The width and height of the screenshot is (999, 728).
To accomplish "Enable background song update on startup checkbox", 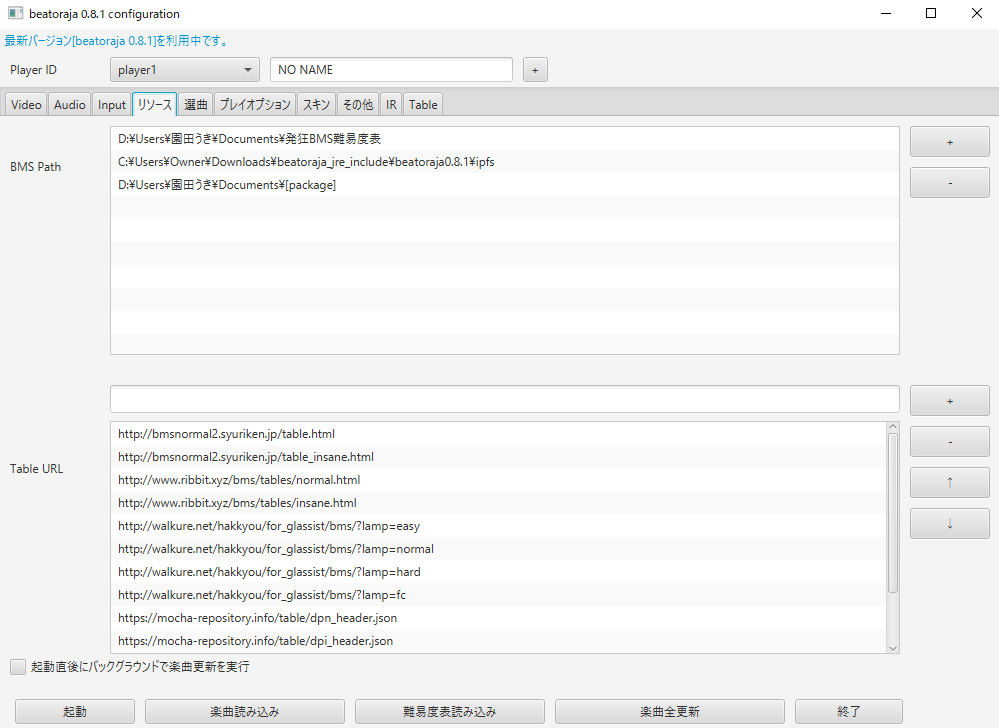I will pos(18,666).
